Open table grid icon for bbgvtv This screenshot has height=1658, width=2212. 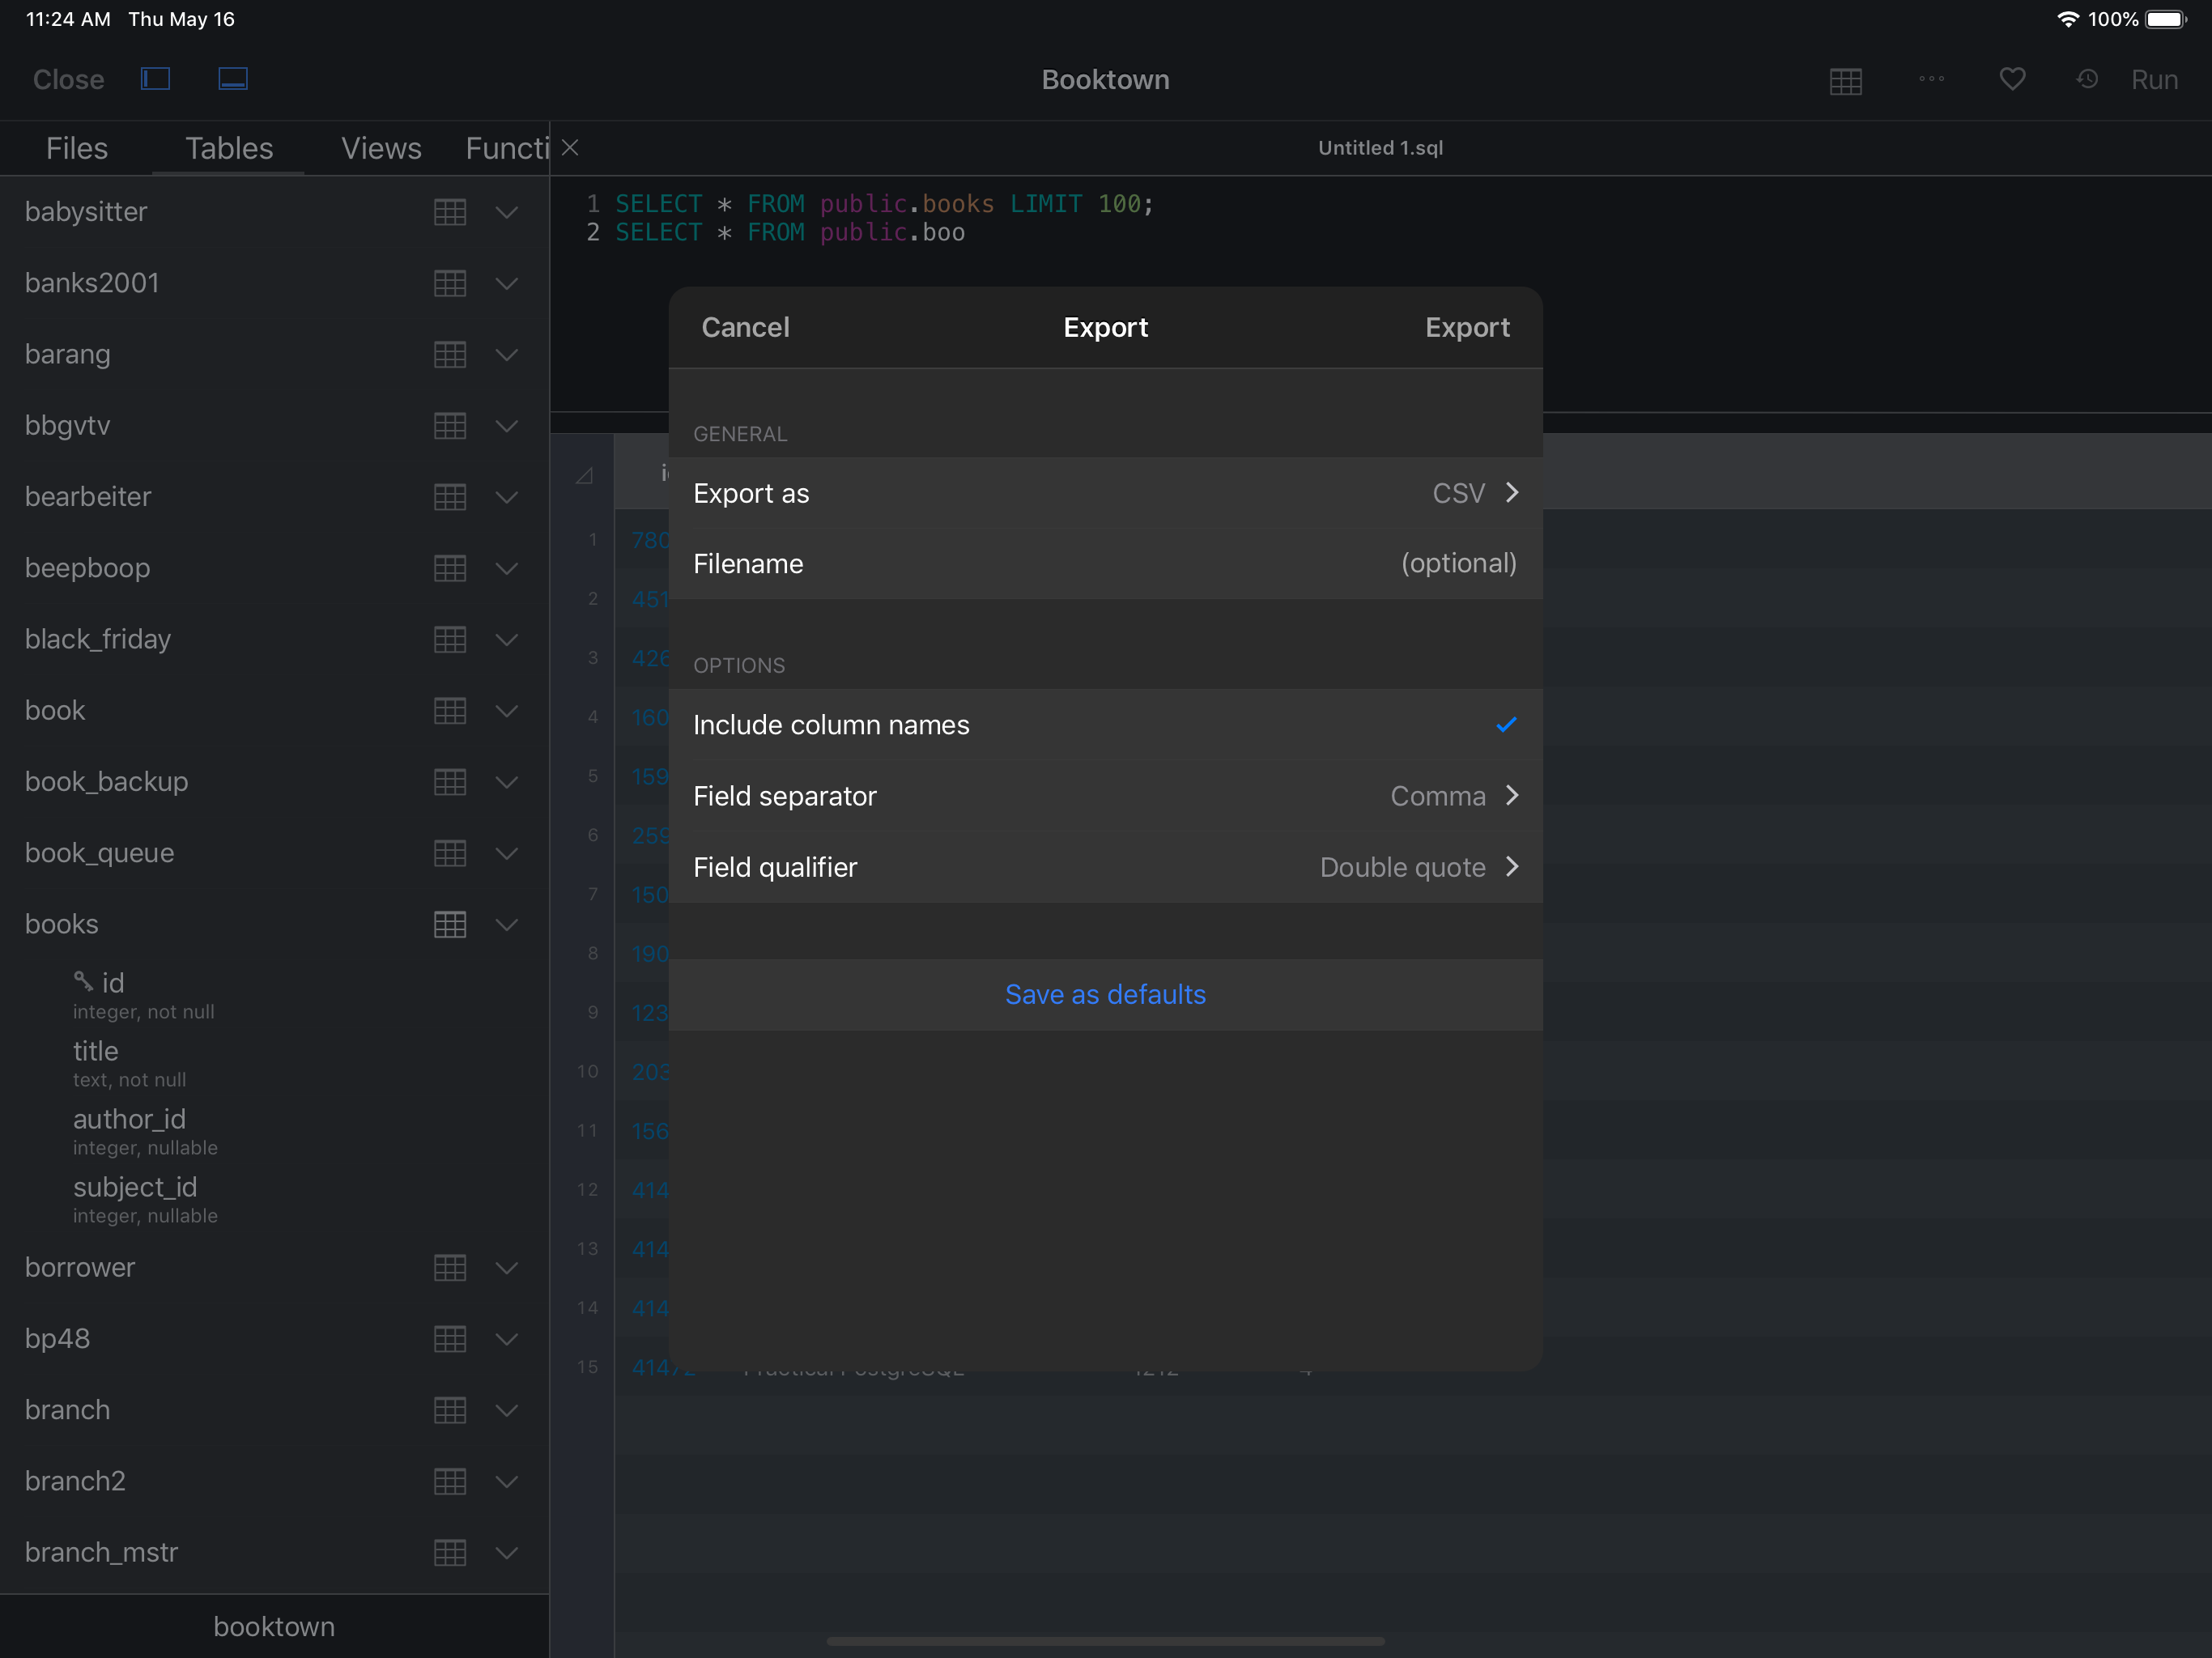450,425
